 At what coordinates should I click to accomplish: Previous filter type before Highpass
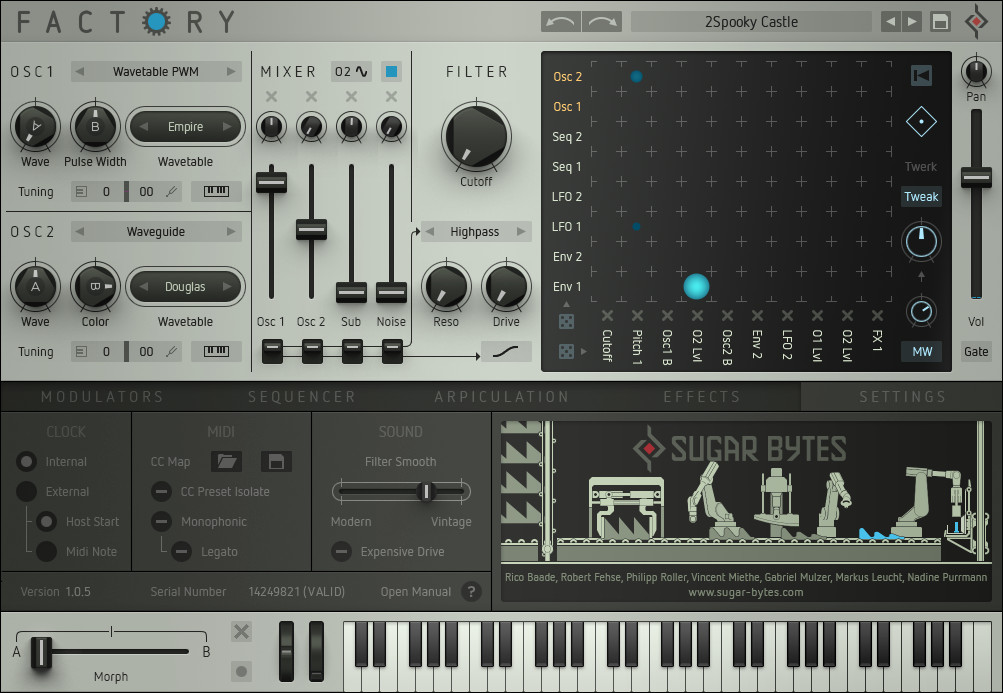coord(430,232)
